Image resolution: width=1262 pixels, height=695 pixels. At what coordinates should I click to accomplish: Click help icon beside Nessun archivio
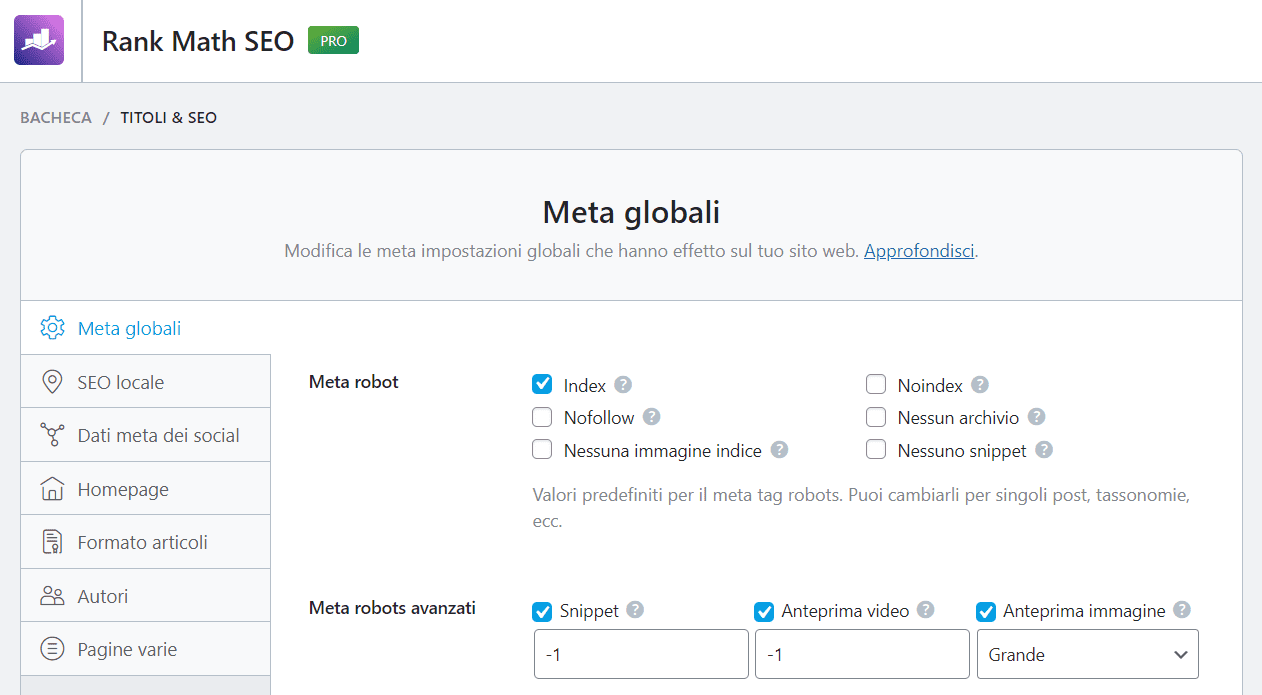[1036, 417]
